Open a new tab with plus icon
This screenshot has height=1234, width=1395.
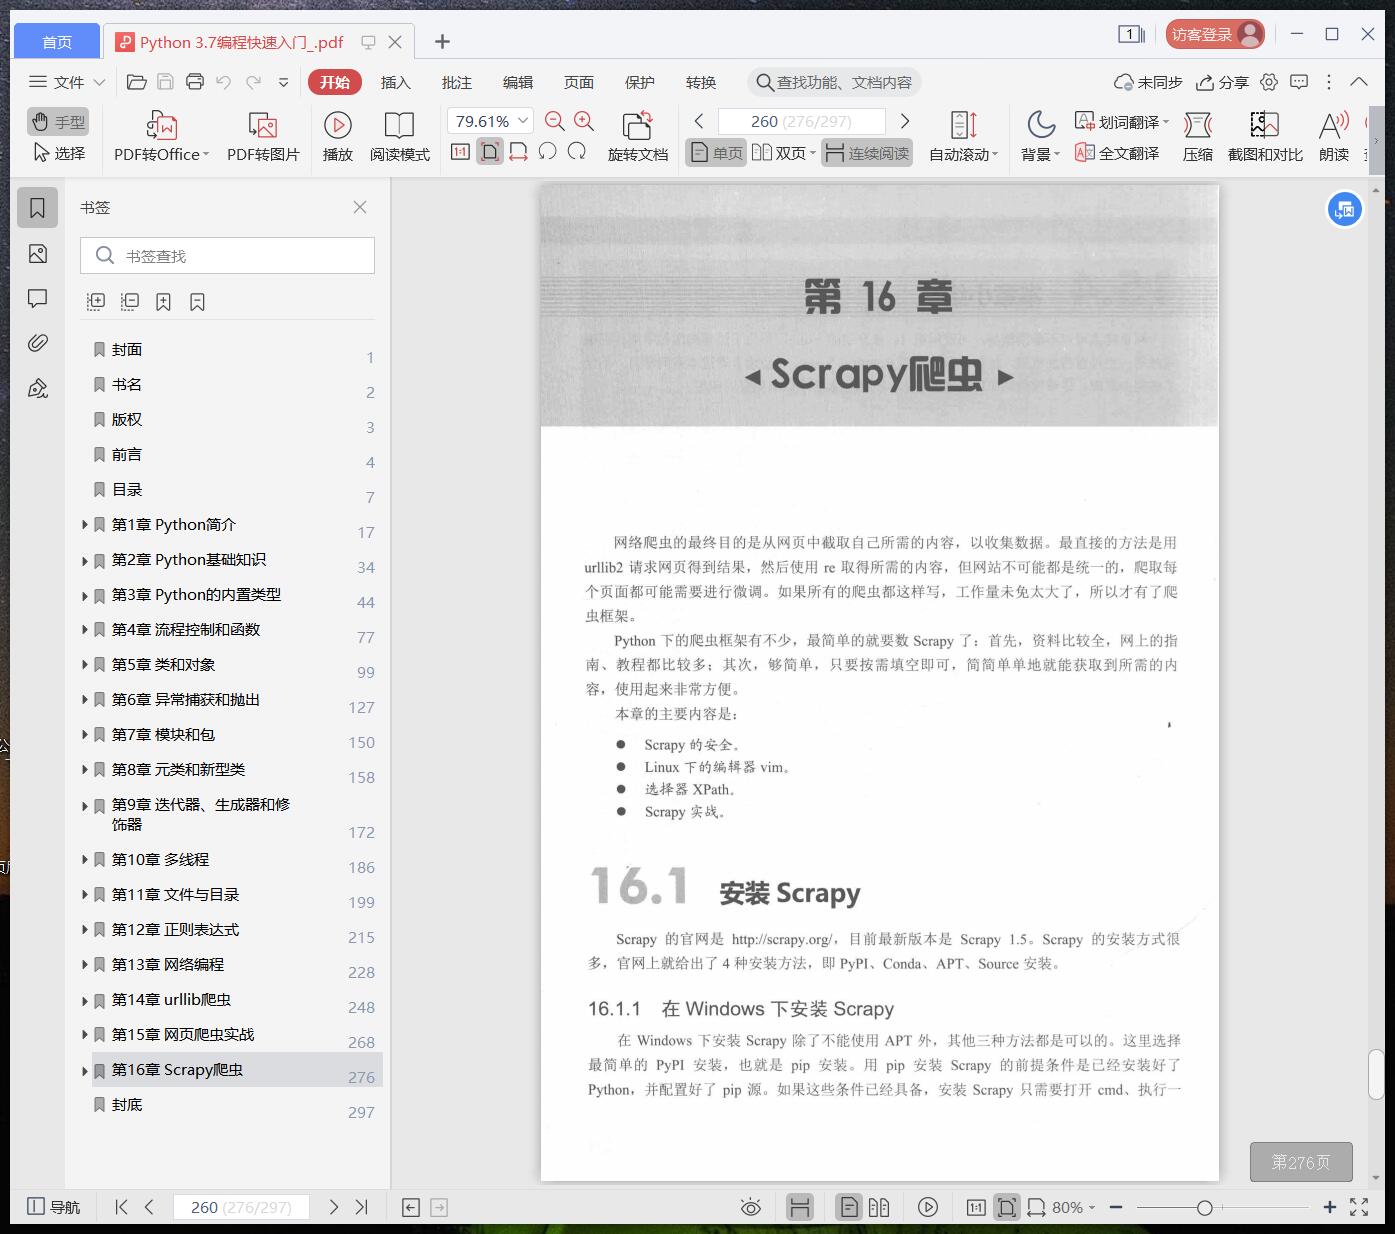click(x=442, y=41)
